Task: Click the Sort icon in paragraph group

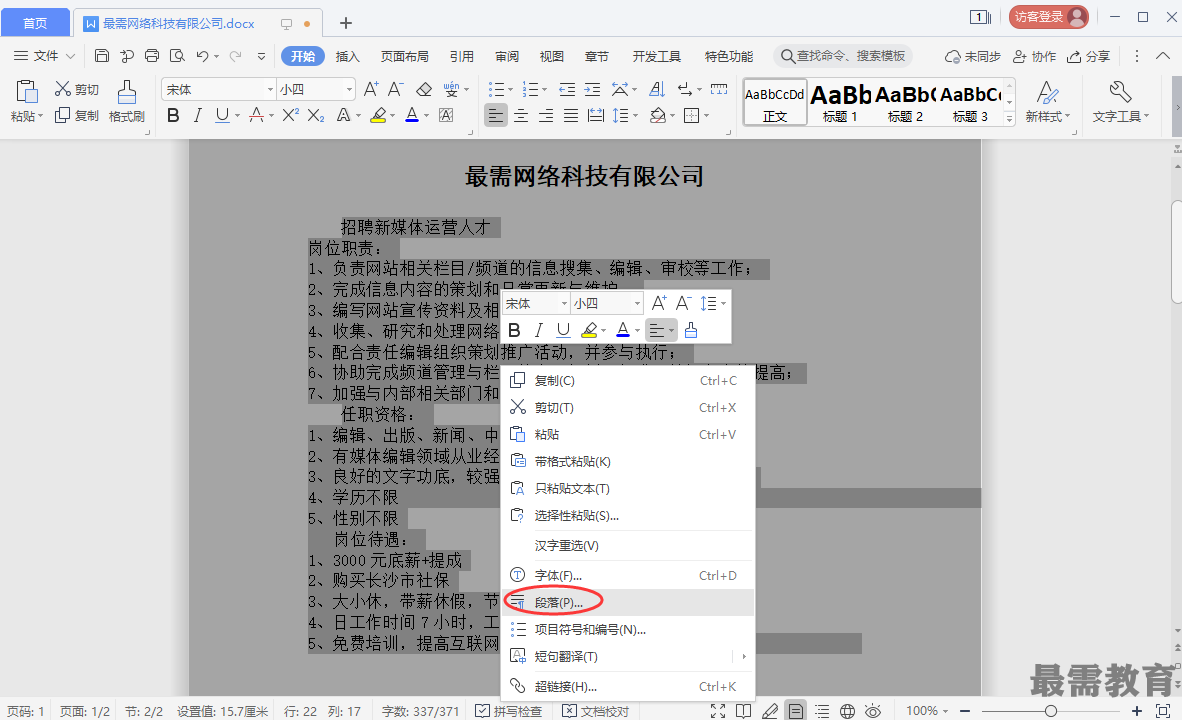Action: coord(657,90)
